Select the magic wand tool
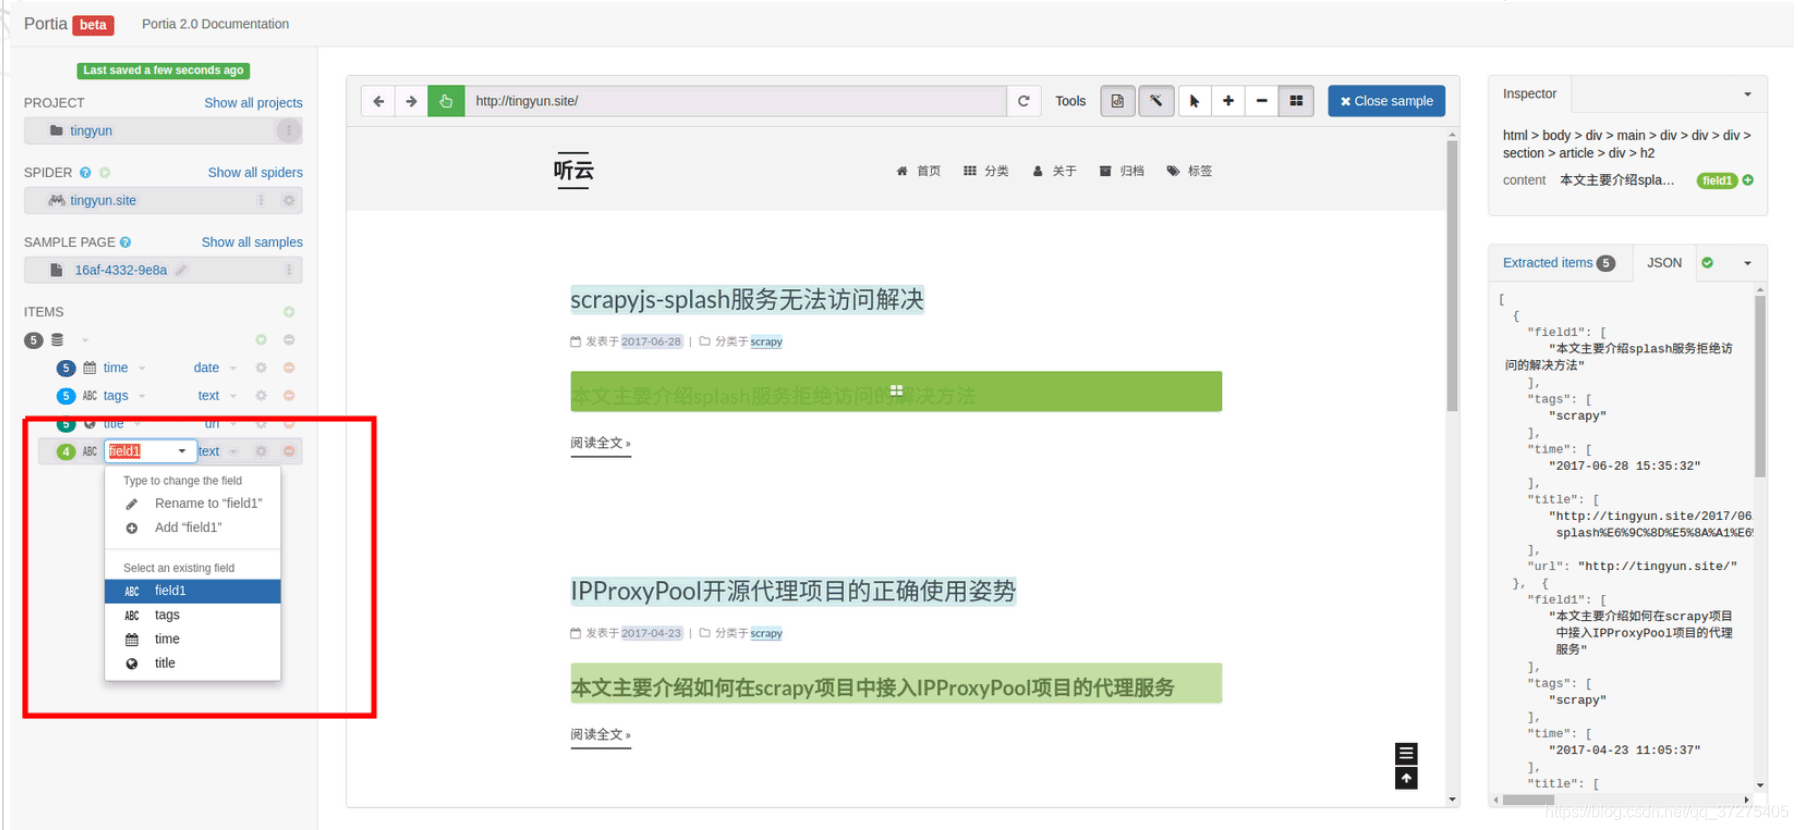This screenshot has height=830, width=1798. 1155,101
